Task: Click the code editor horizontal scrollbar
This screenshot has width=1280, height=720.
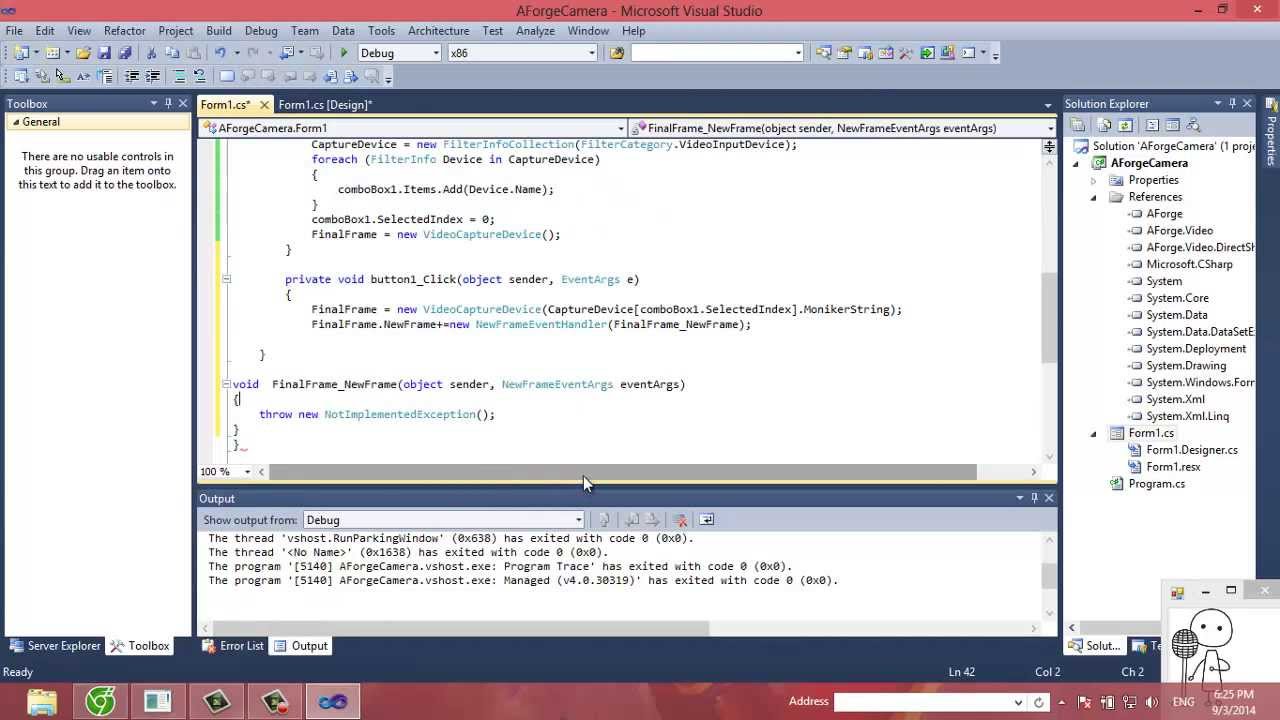Action: [x=622, y=472]
